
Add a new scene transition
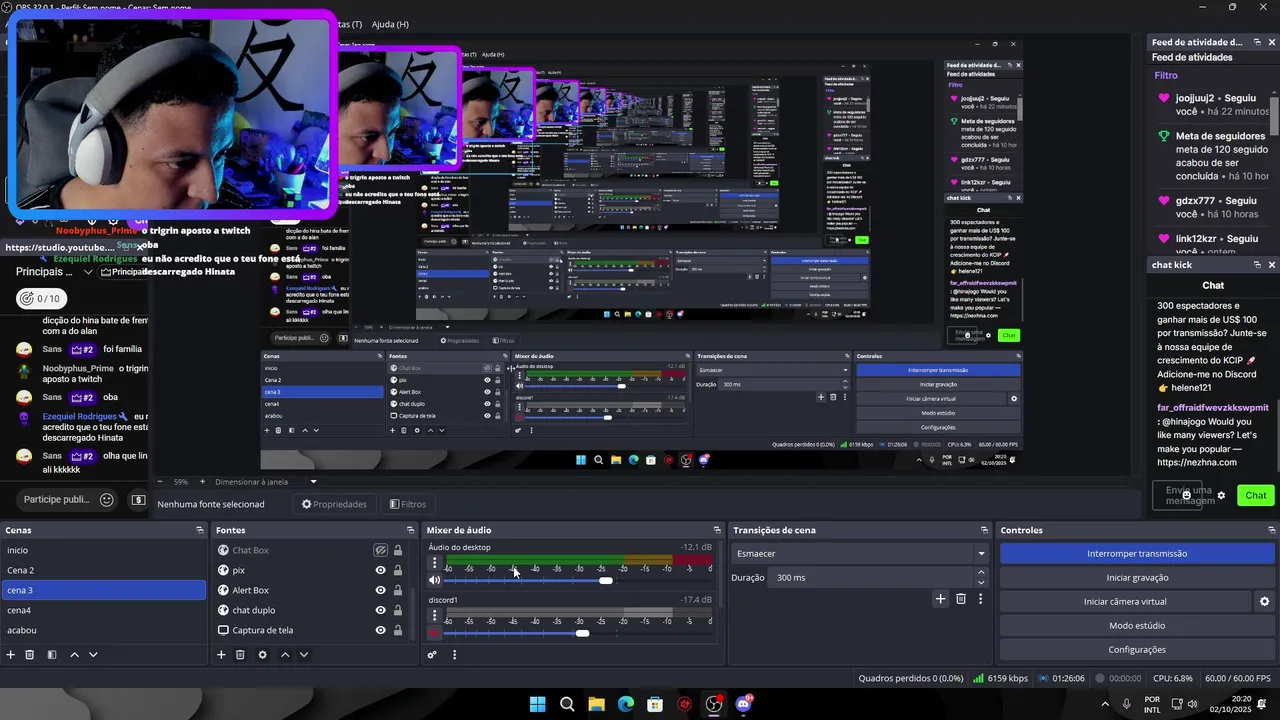pos(940,599)
